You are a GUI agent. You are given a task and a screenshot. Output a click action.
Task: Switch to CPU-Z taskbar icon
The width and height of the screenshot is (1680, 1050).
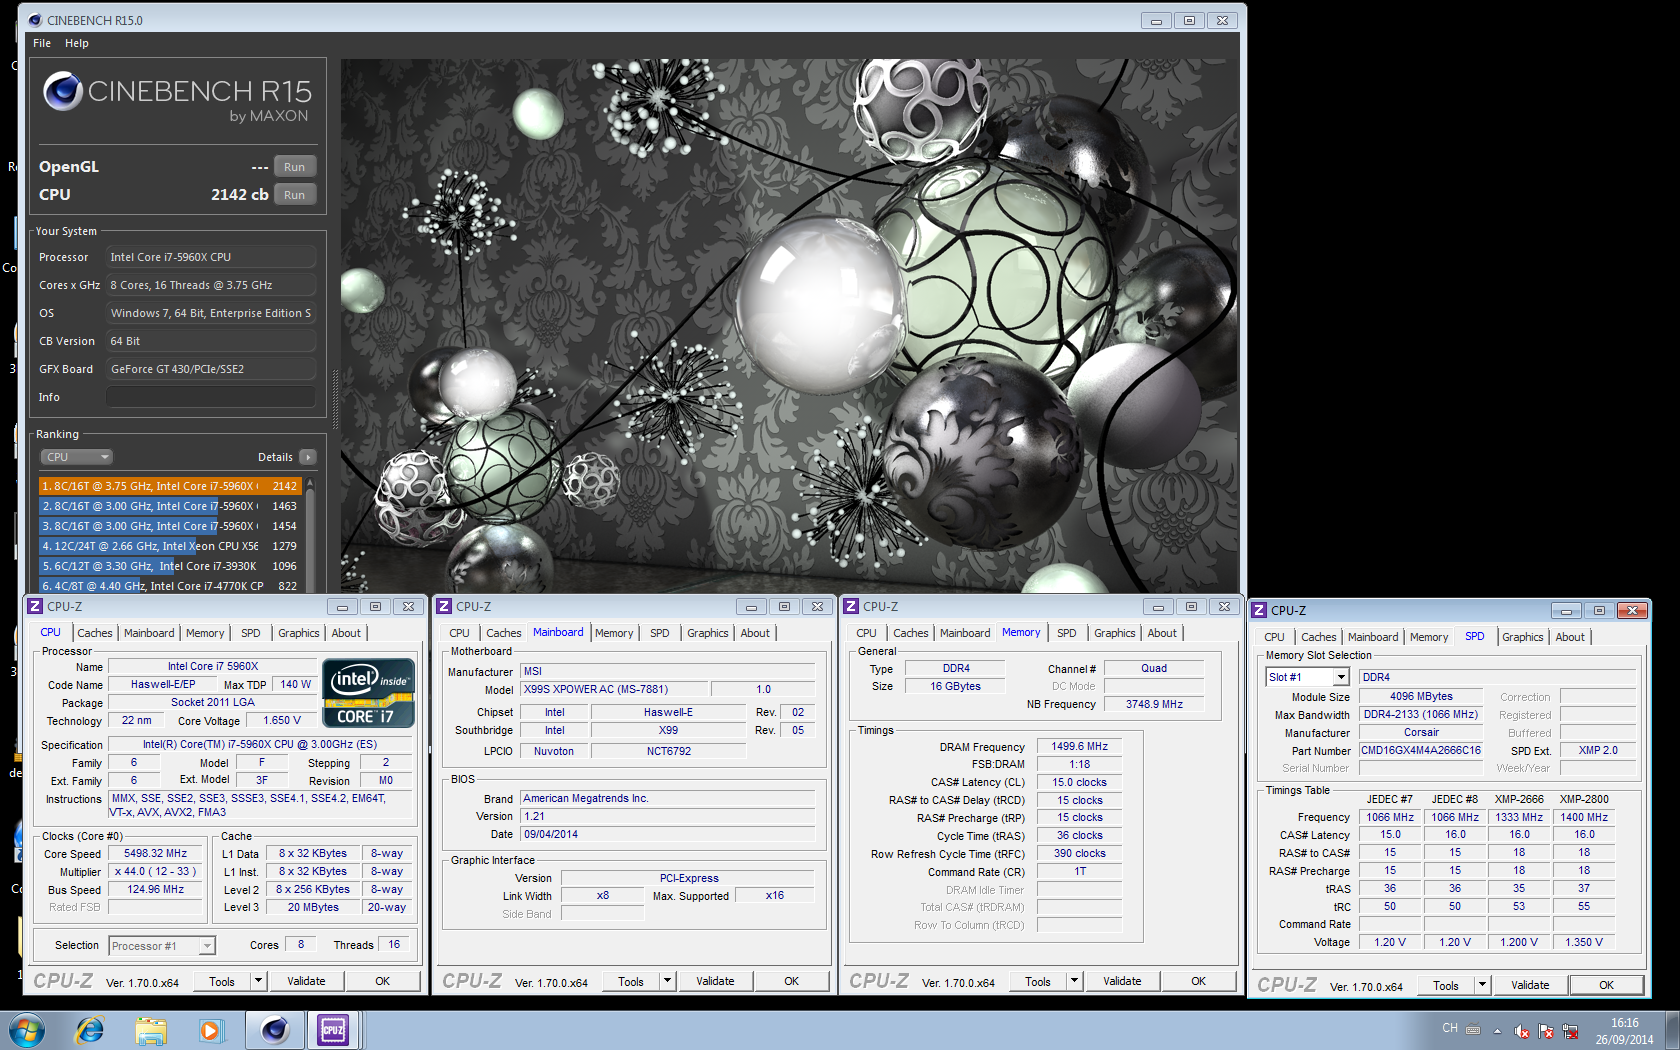click(333, 1029)
